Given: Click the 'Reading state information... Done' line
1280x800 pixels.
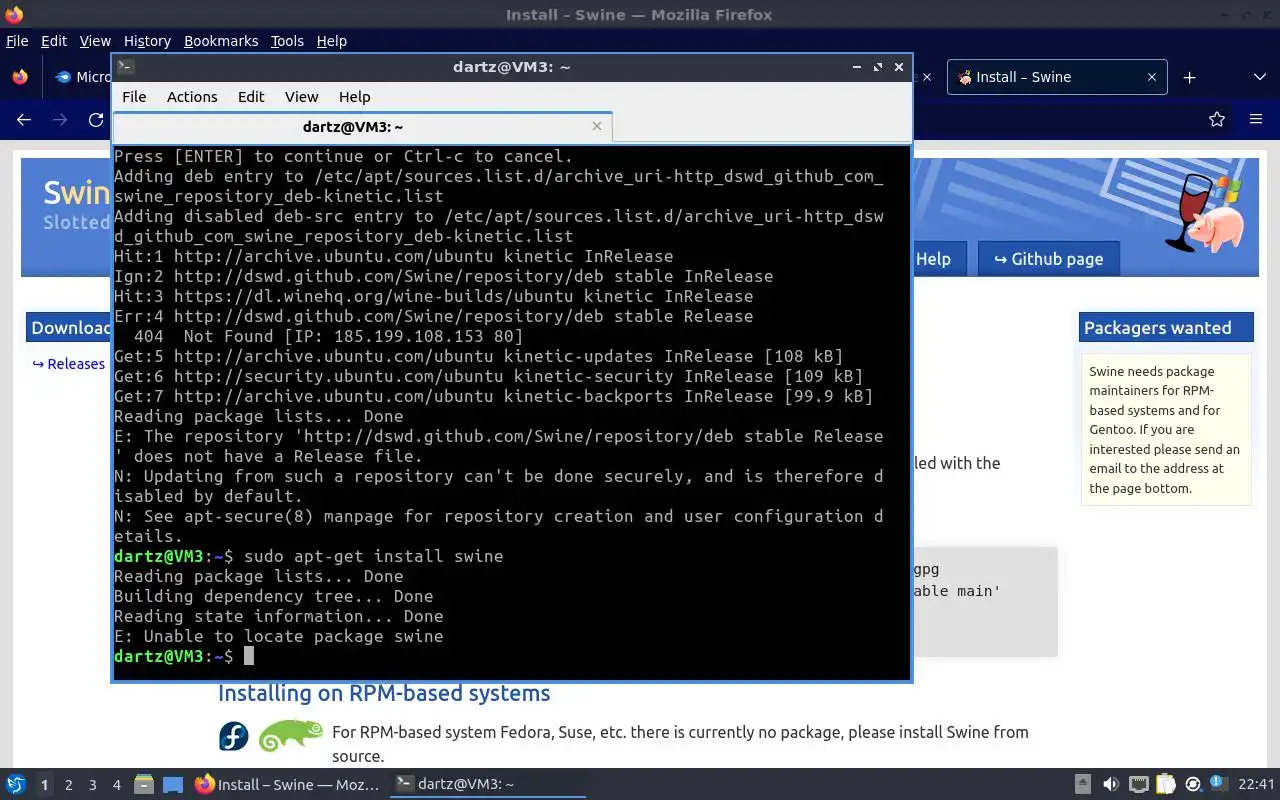Looking at the screenshot, I should point(279,616).
